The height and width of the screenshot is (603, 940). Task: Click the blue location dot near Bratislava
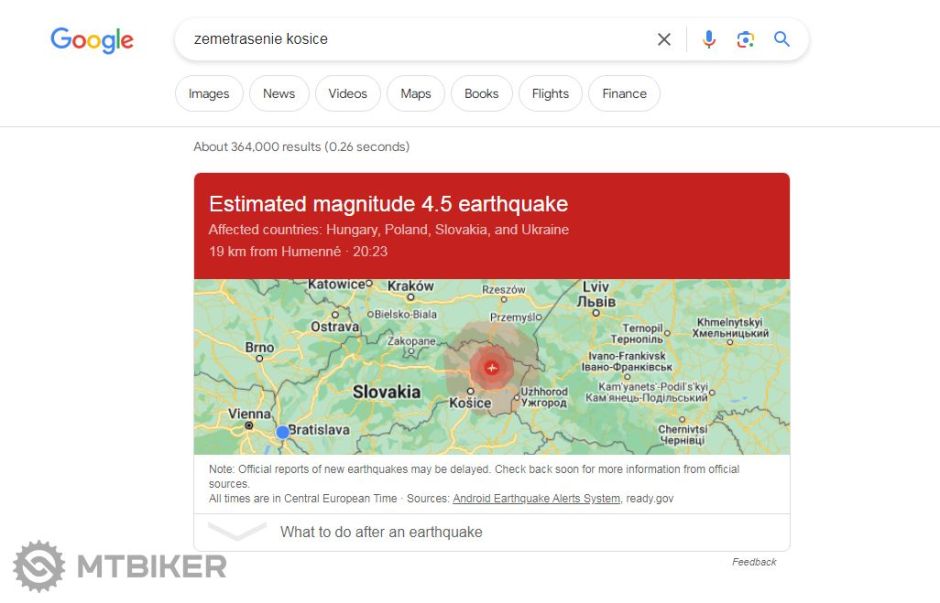(x=283, y=430)
